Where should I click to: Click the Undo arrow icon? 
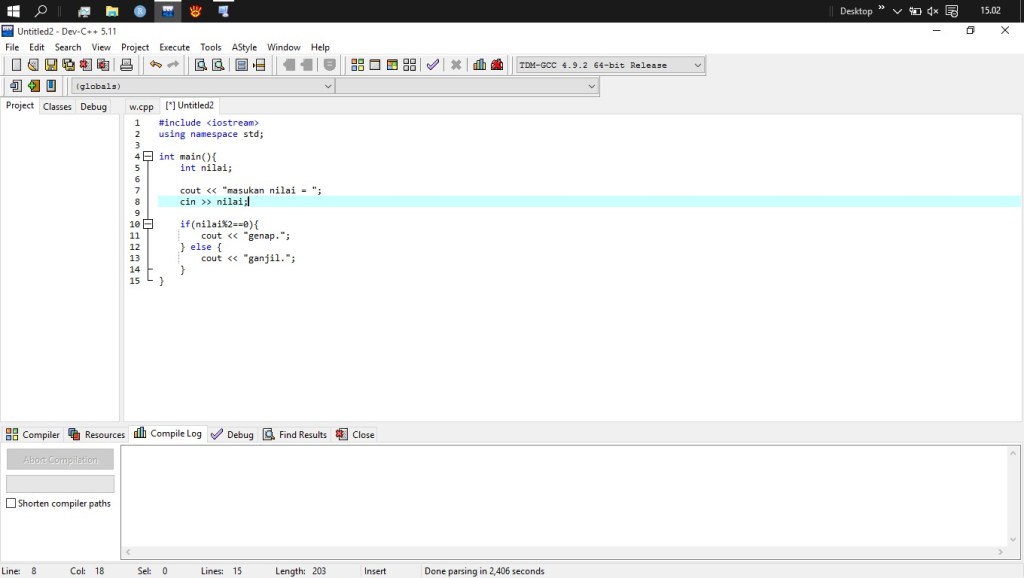point(156,65)
